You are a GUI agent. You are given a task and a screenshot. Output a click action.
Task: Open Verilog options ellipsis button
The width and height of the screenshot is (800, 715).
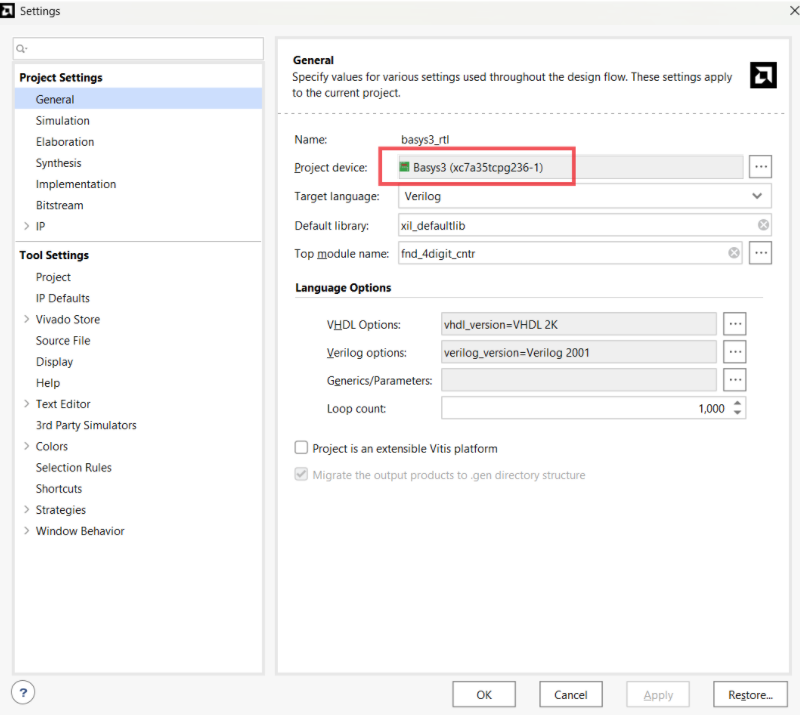click(735, 352)
